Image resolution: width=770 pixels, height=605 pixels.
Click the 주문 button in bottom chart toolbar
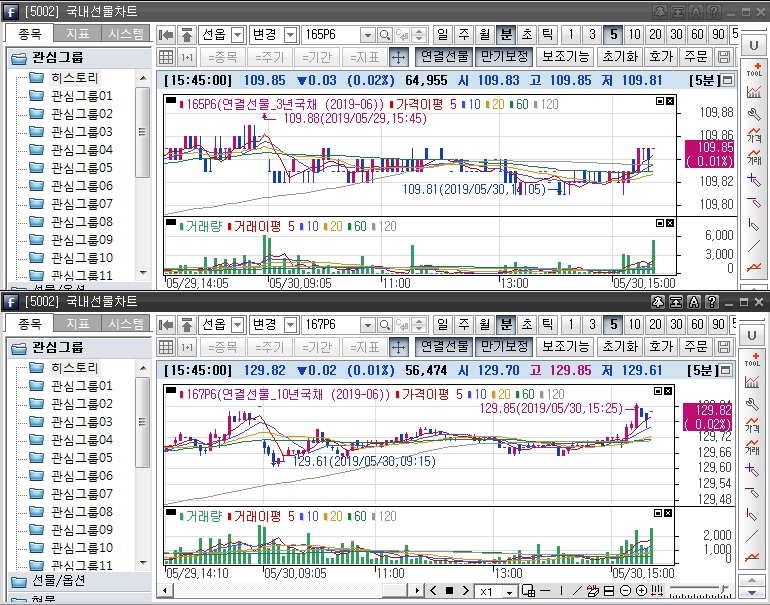695,346
